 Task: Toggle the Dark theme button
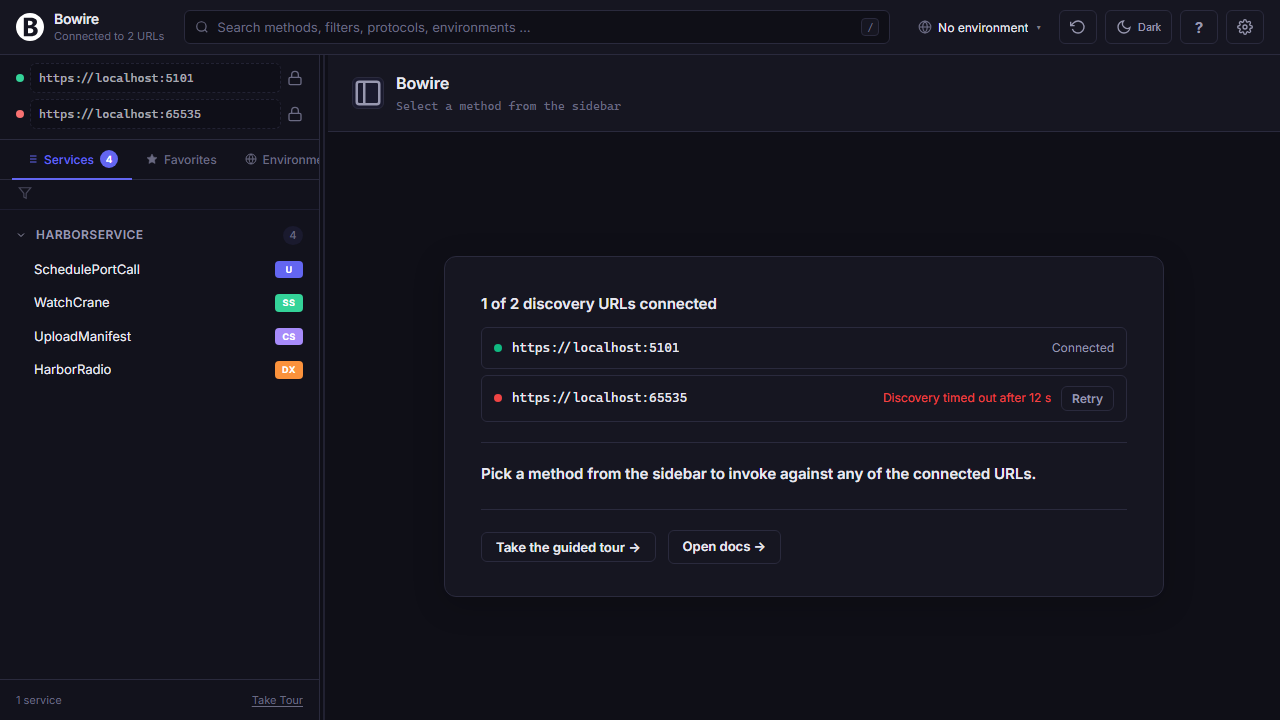(1138, 27)
